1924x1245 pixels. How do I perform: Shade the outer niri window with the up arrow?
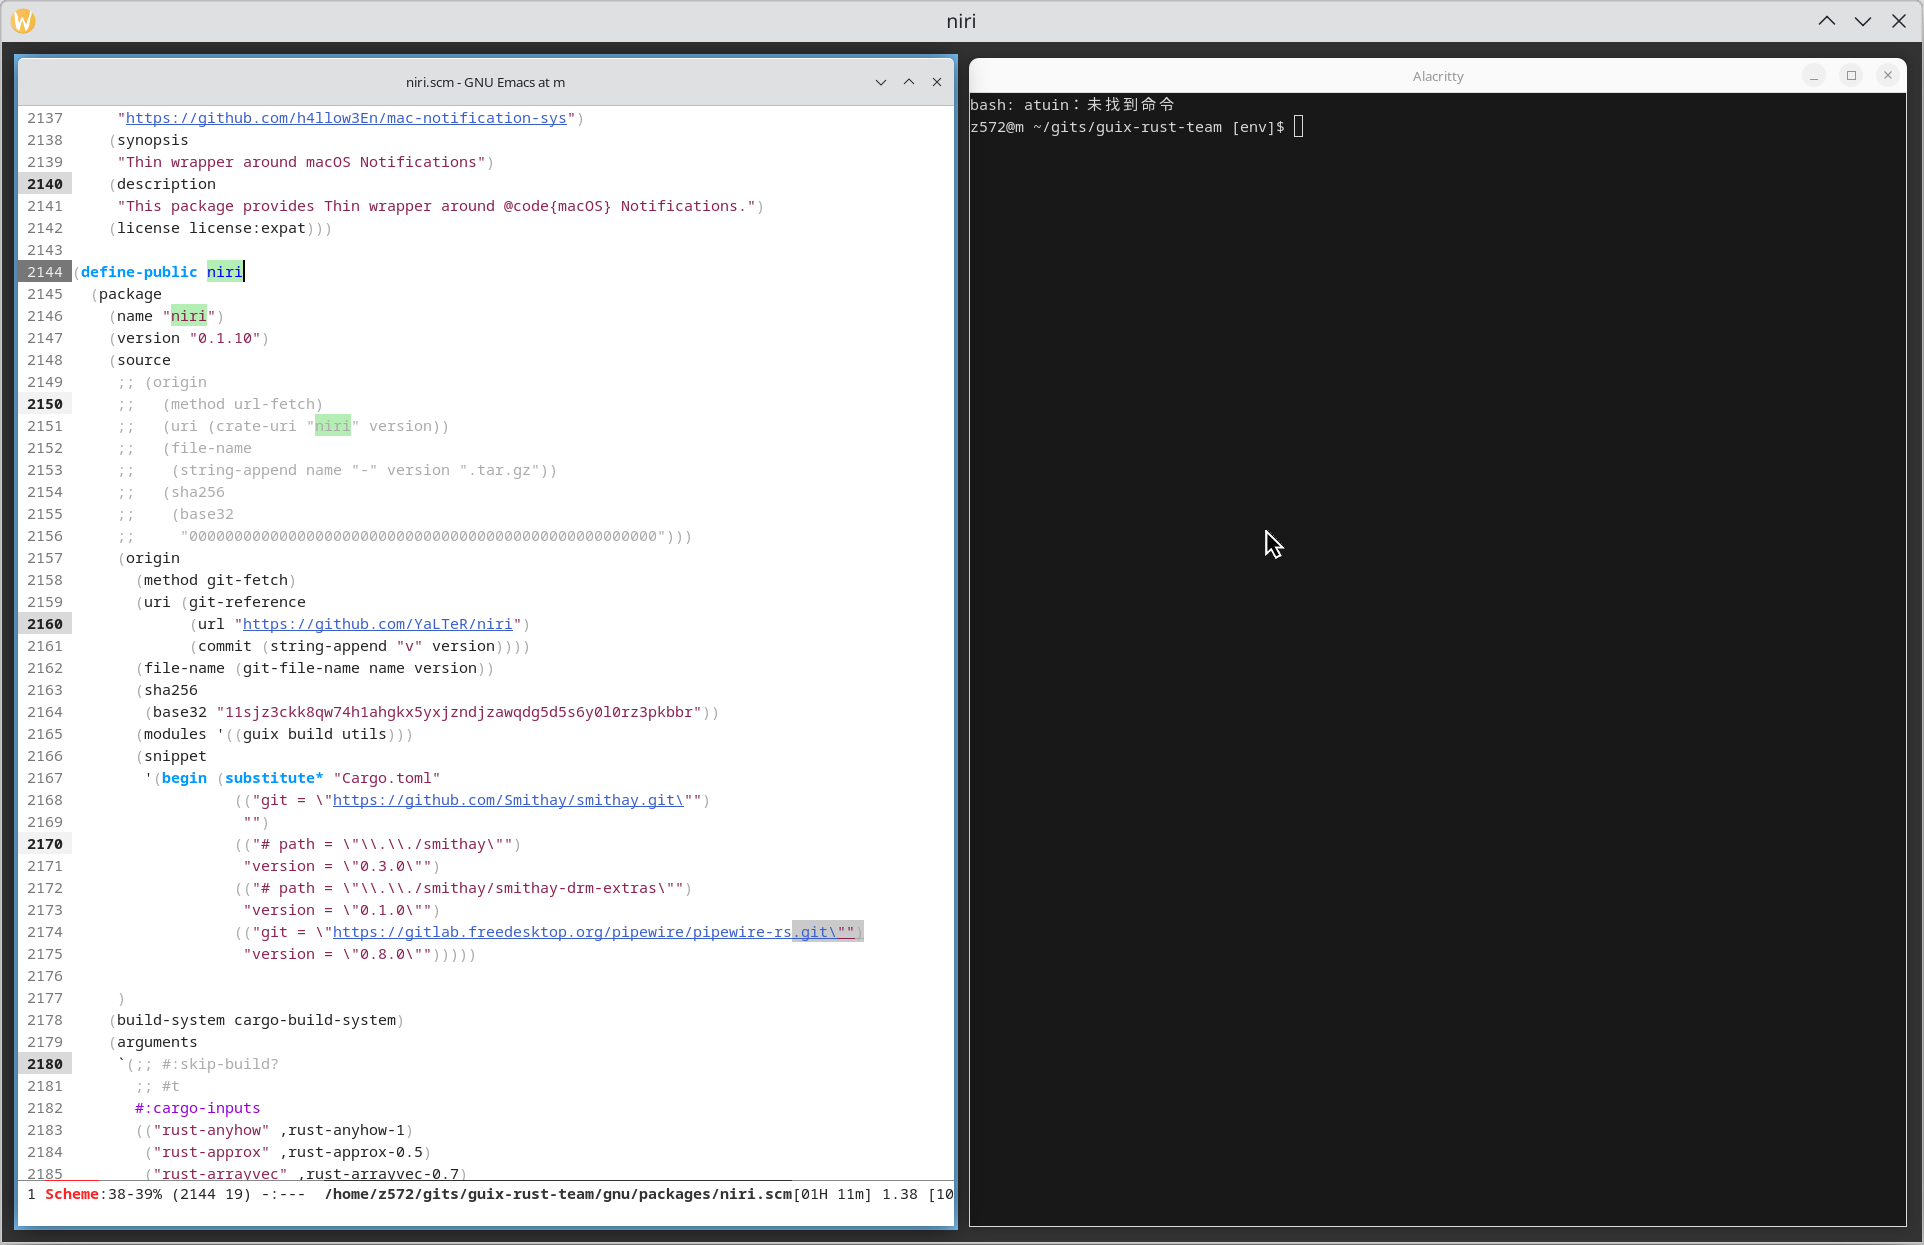pyautogui.click(x=1827, y=21)
